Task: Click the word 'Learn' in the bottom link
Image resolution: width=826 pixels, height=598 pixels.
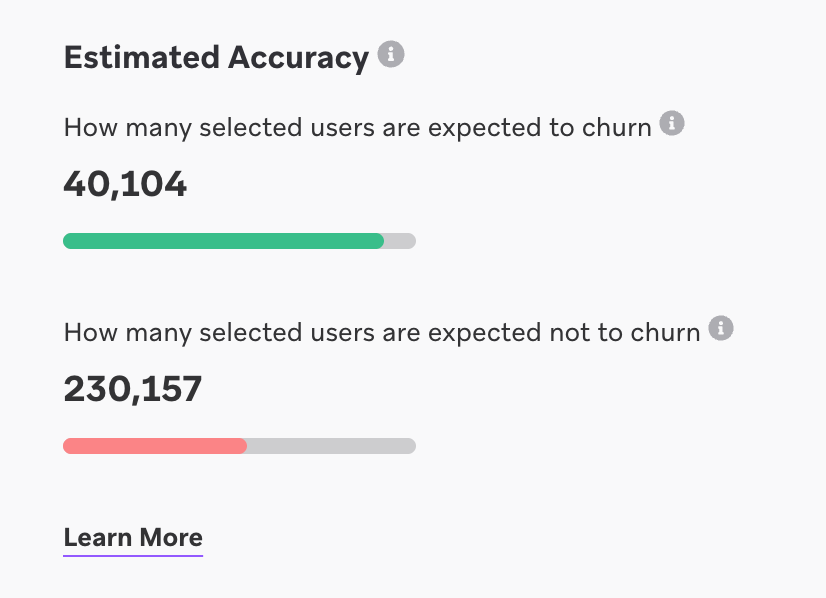Action: [98, 537]
